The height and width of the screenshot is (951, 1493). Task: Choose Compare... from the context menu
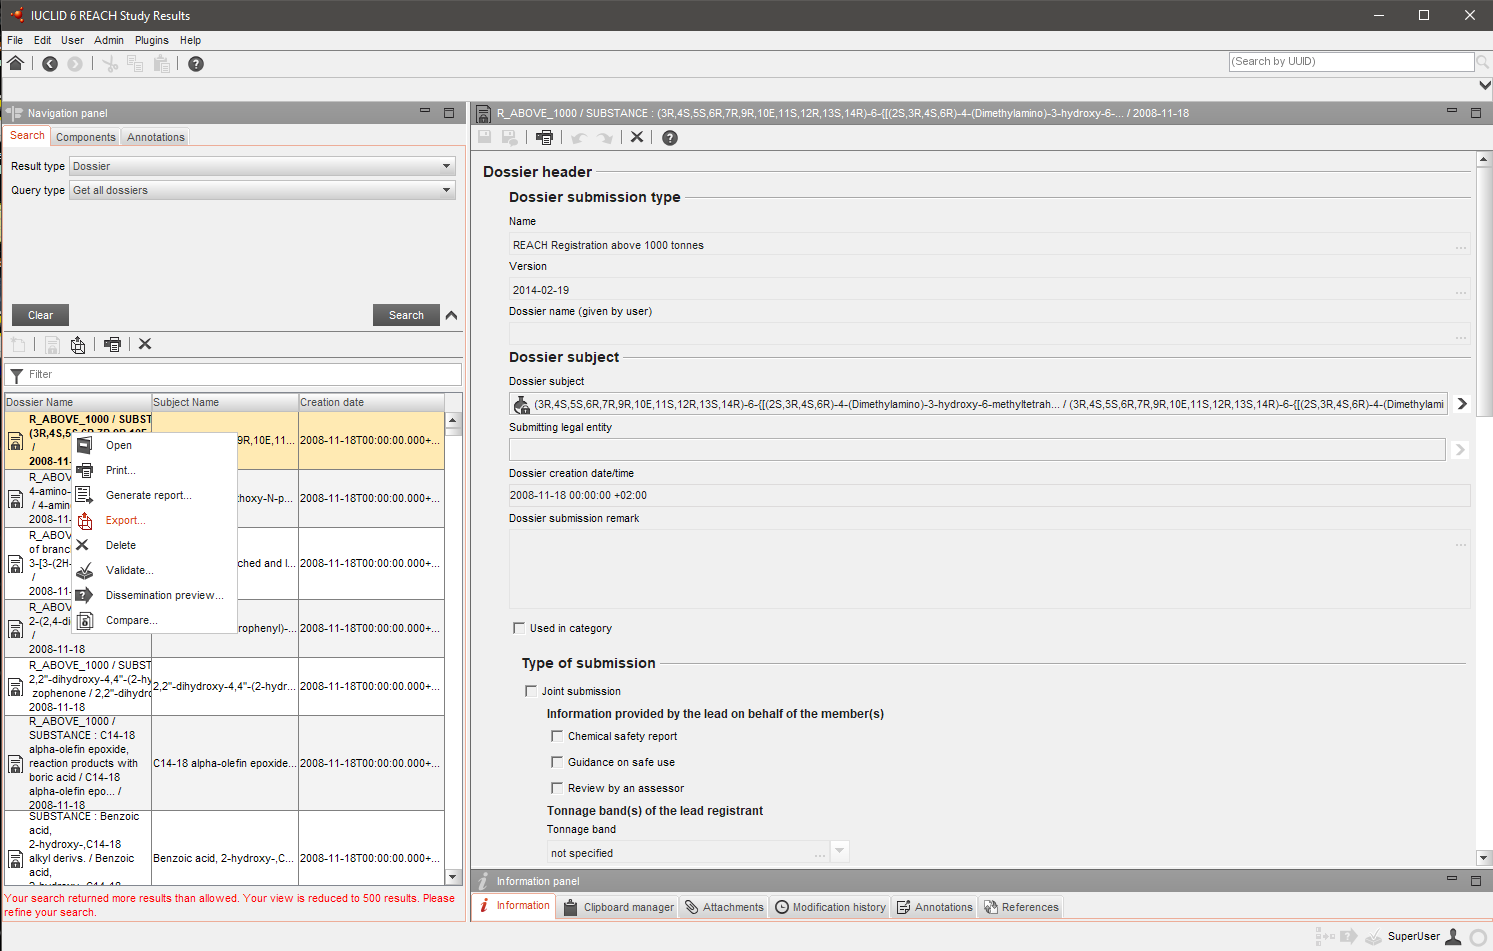[155, 620]
